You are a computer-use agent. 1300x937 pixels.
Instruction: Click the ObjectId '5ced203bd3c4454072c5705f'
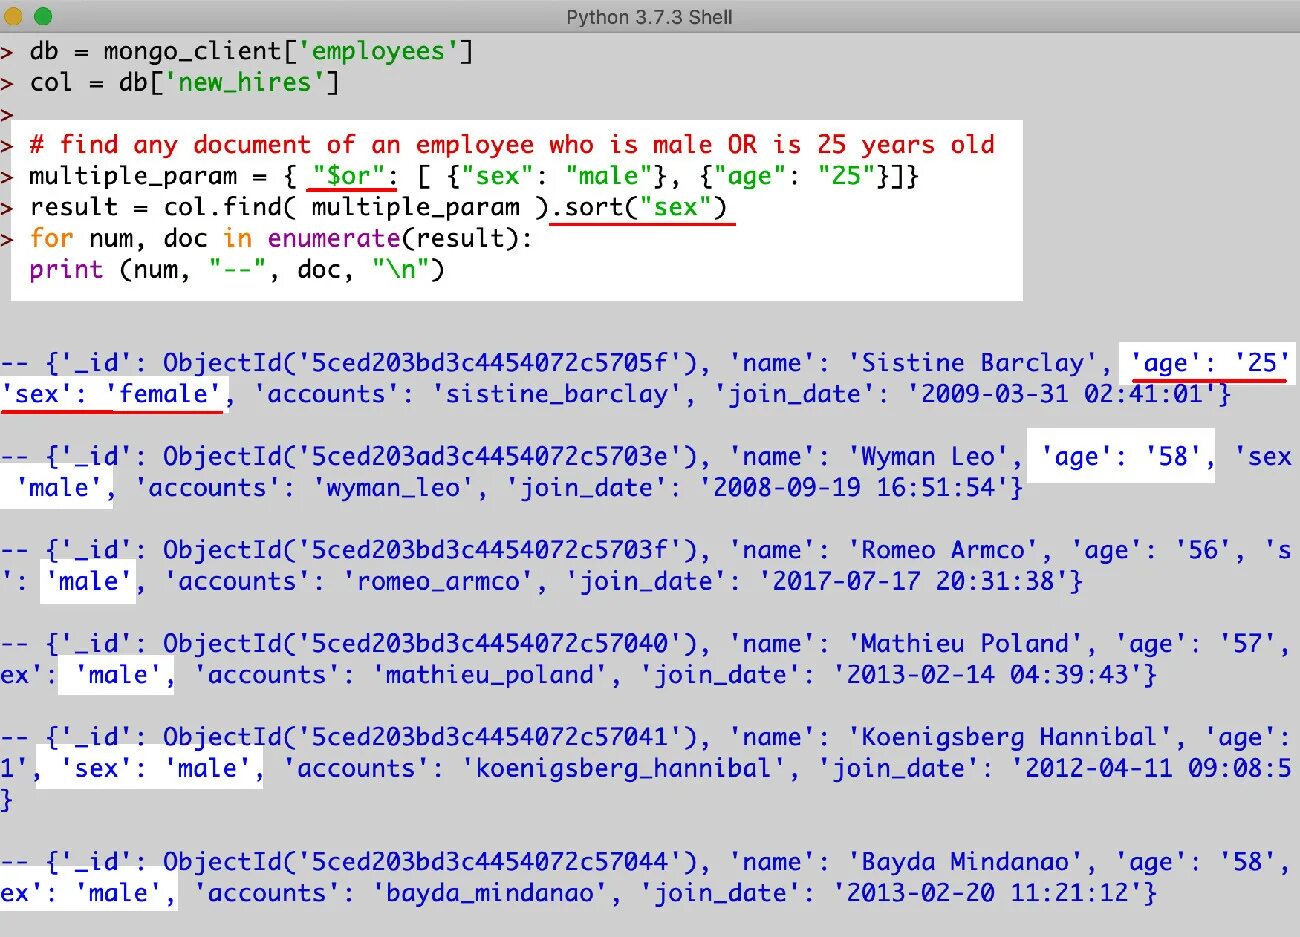point(490,363)
